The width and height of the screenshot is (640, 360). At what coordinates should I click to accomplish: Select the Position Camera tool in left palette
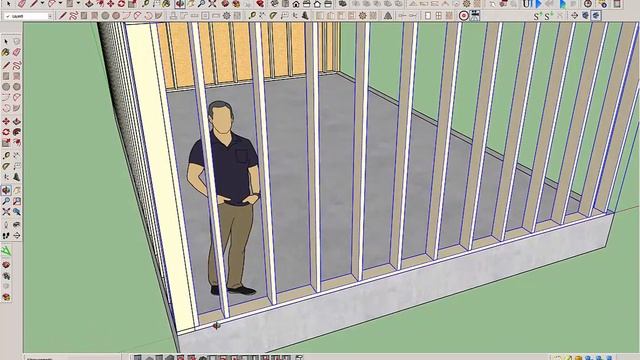click(6, 225)
